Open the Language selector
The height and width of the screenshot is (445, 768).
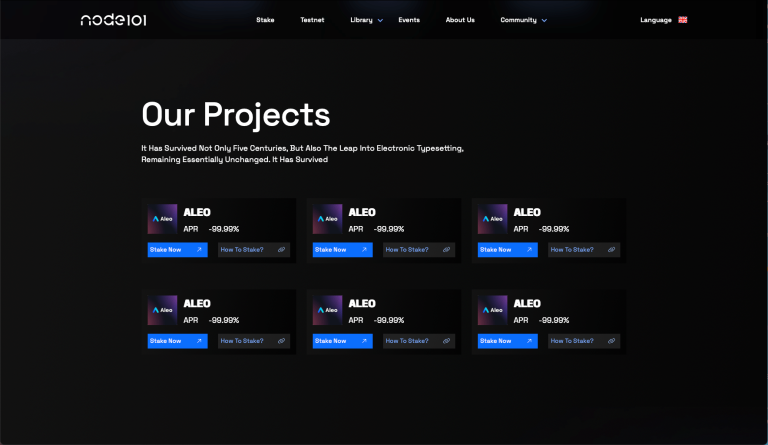coord(656,20)
